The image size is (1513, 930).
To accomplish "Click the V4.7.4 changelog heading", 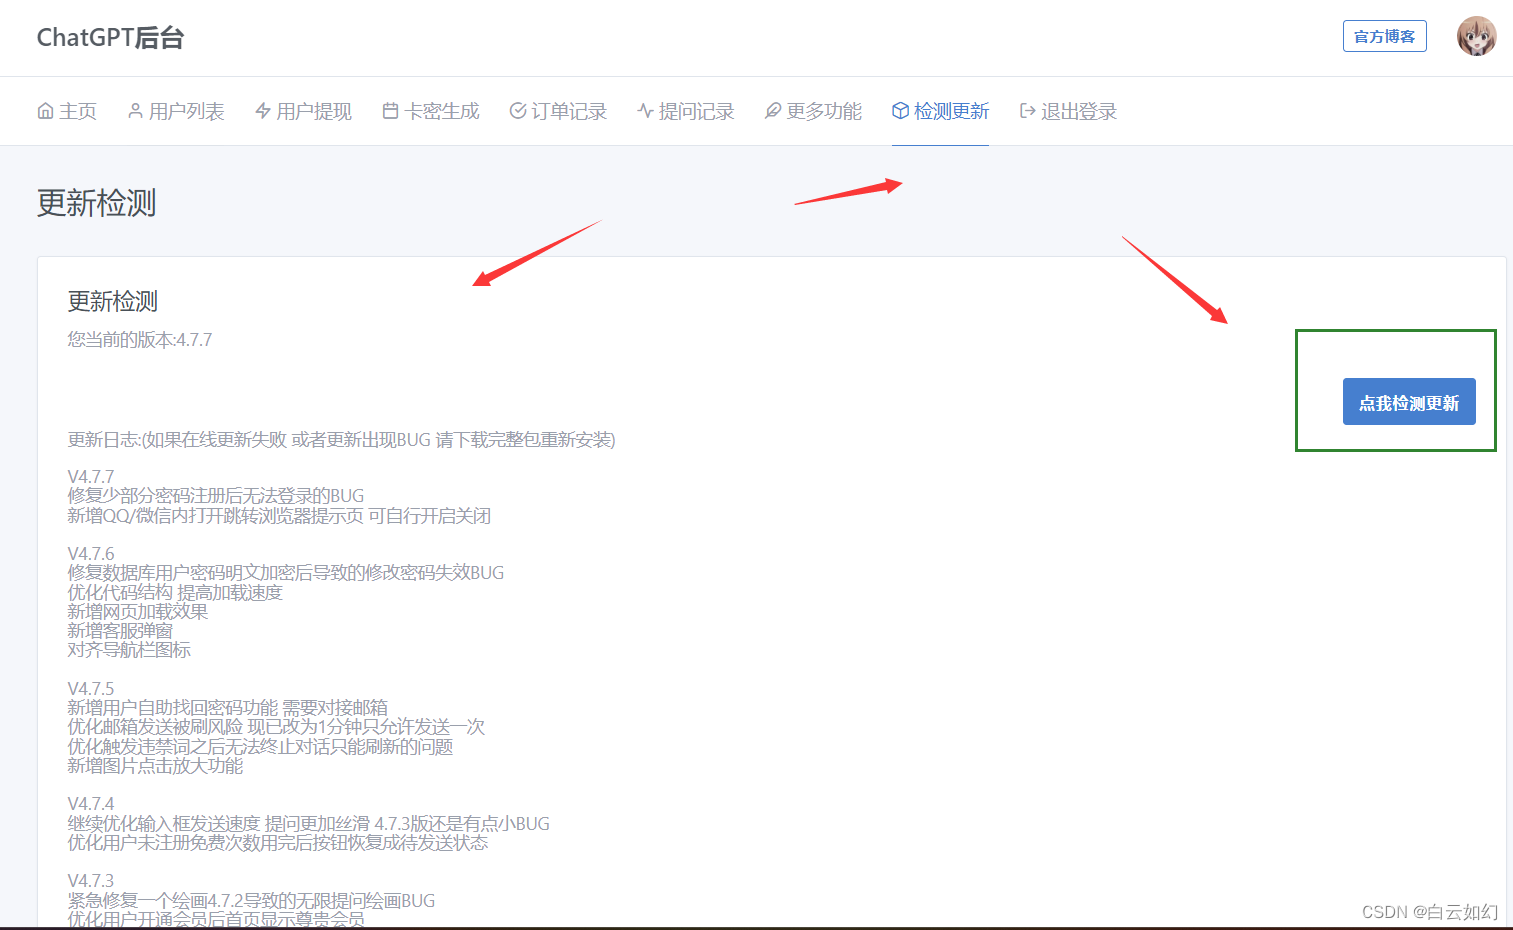I will (x=91, y=804).
